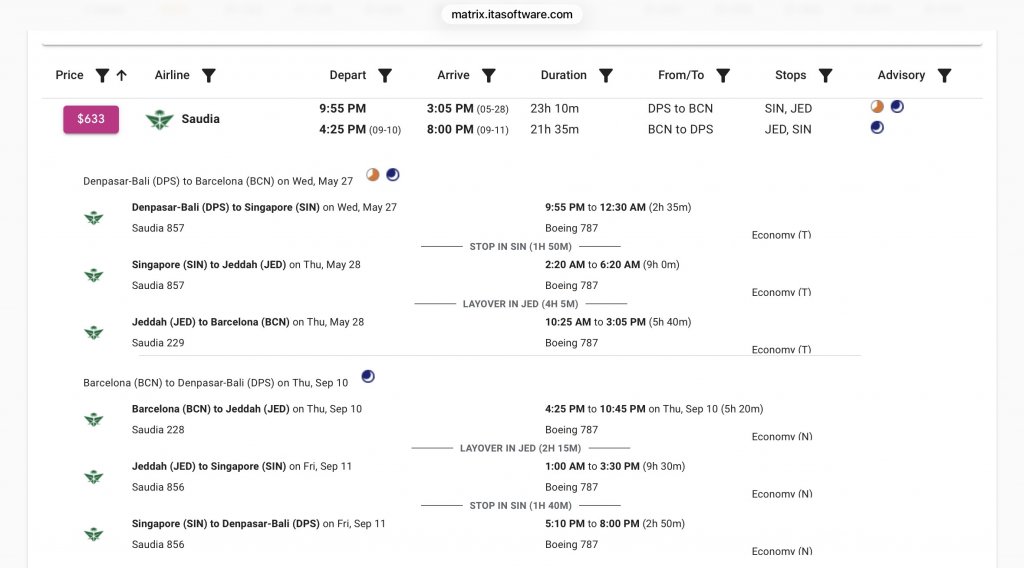Sort by price using the arrow icon

[122, 75]
